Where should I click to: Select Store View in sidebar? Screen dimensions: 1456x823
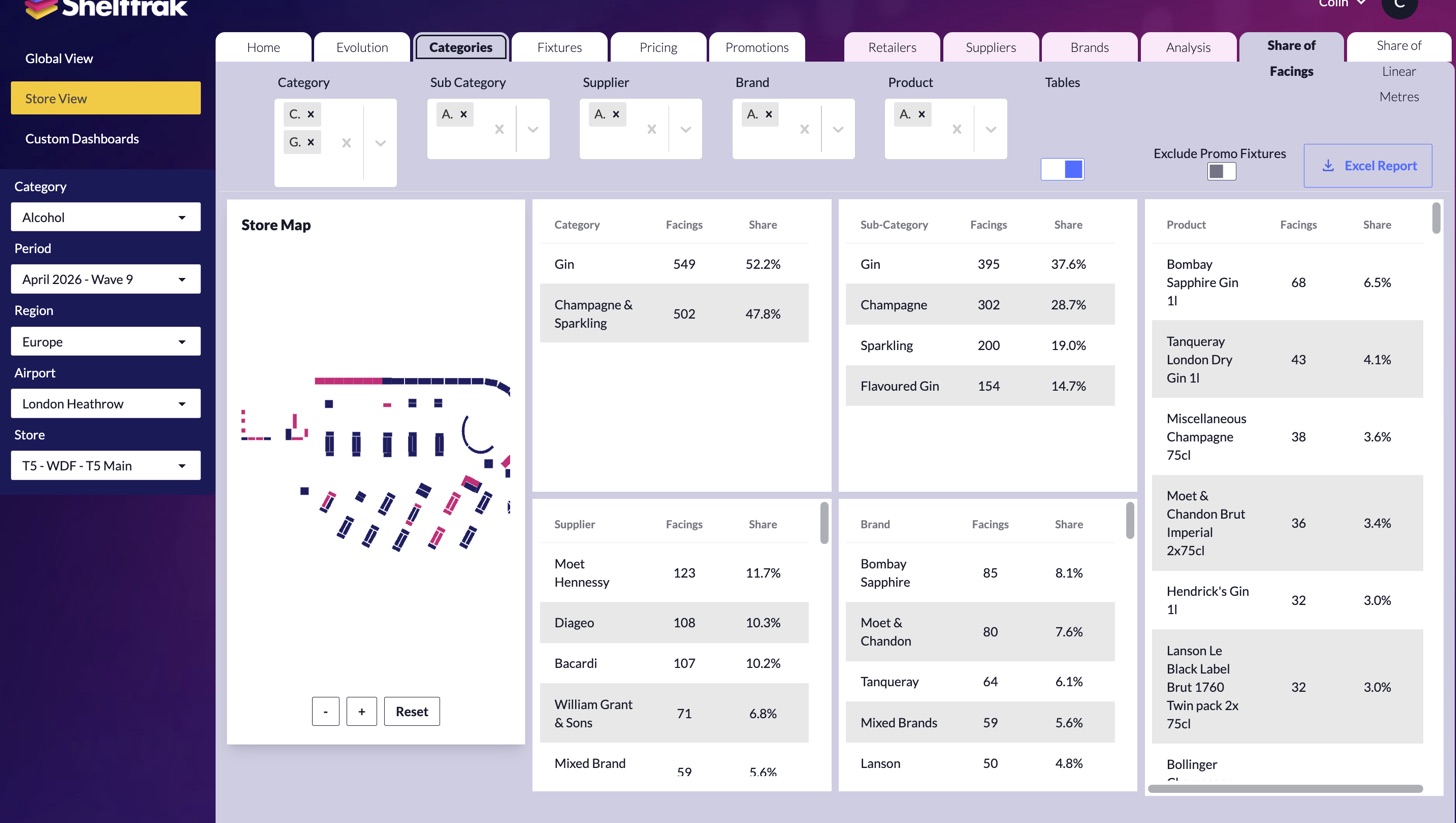[105, 98]
